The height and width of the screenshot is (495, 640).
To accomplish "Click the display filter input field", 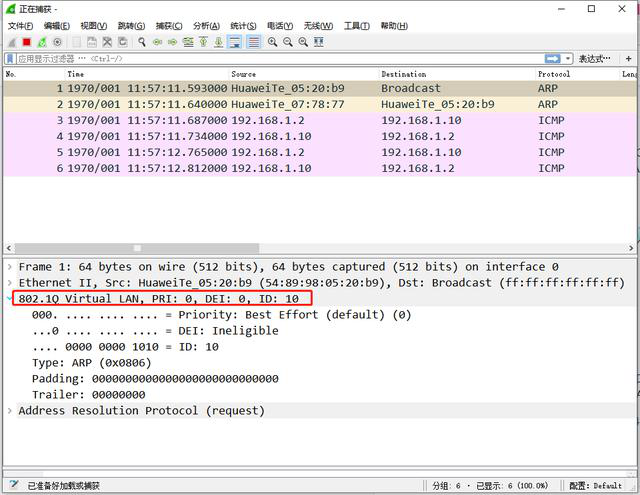I will [280, 59].
